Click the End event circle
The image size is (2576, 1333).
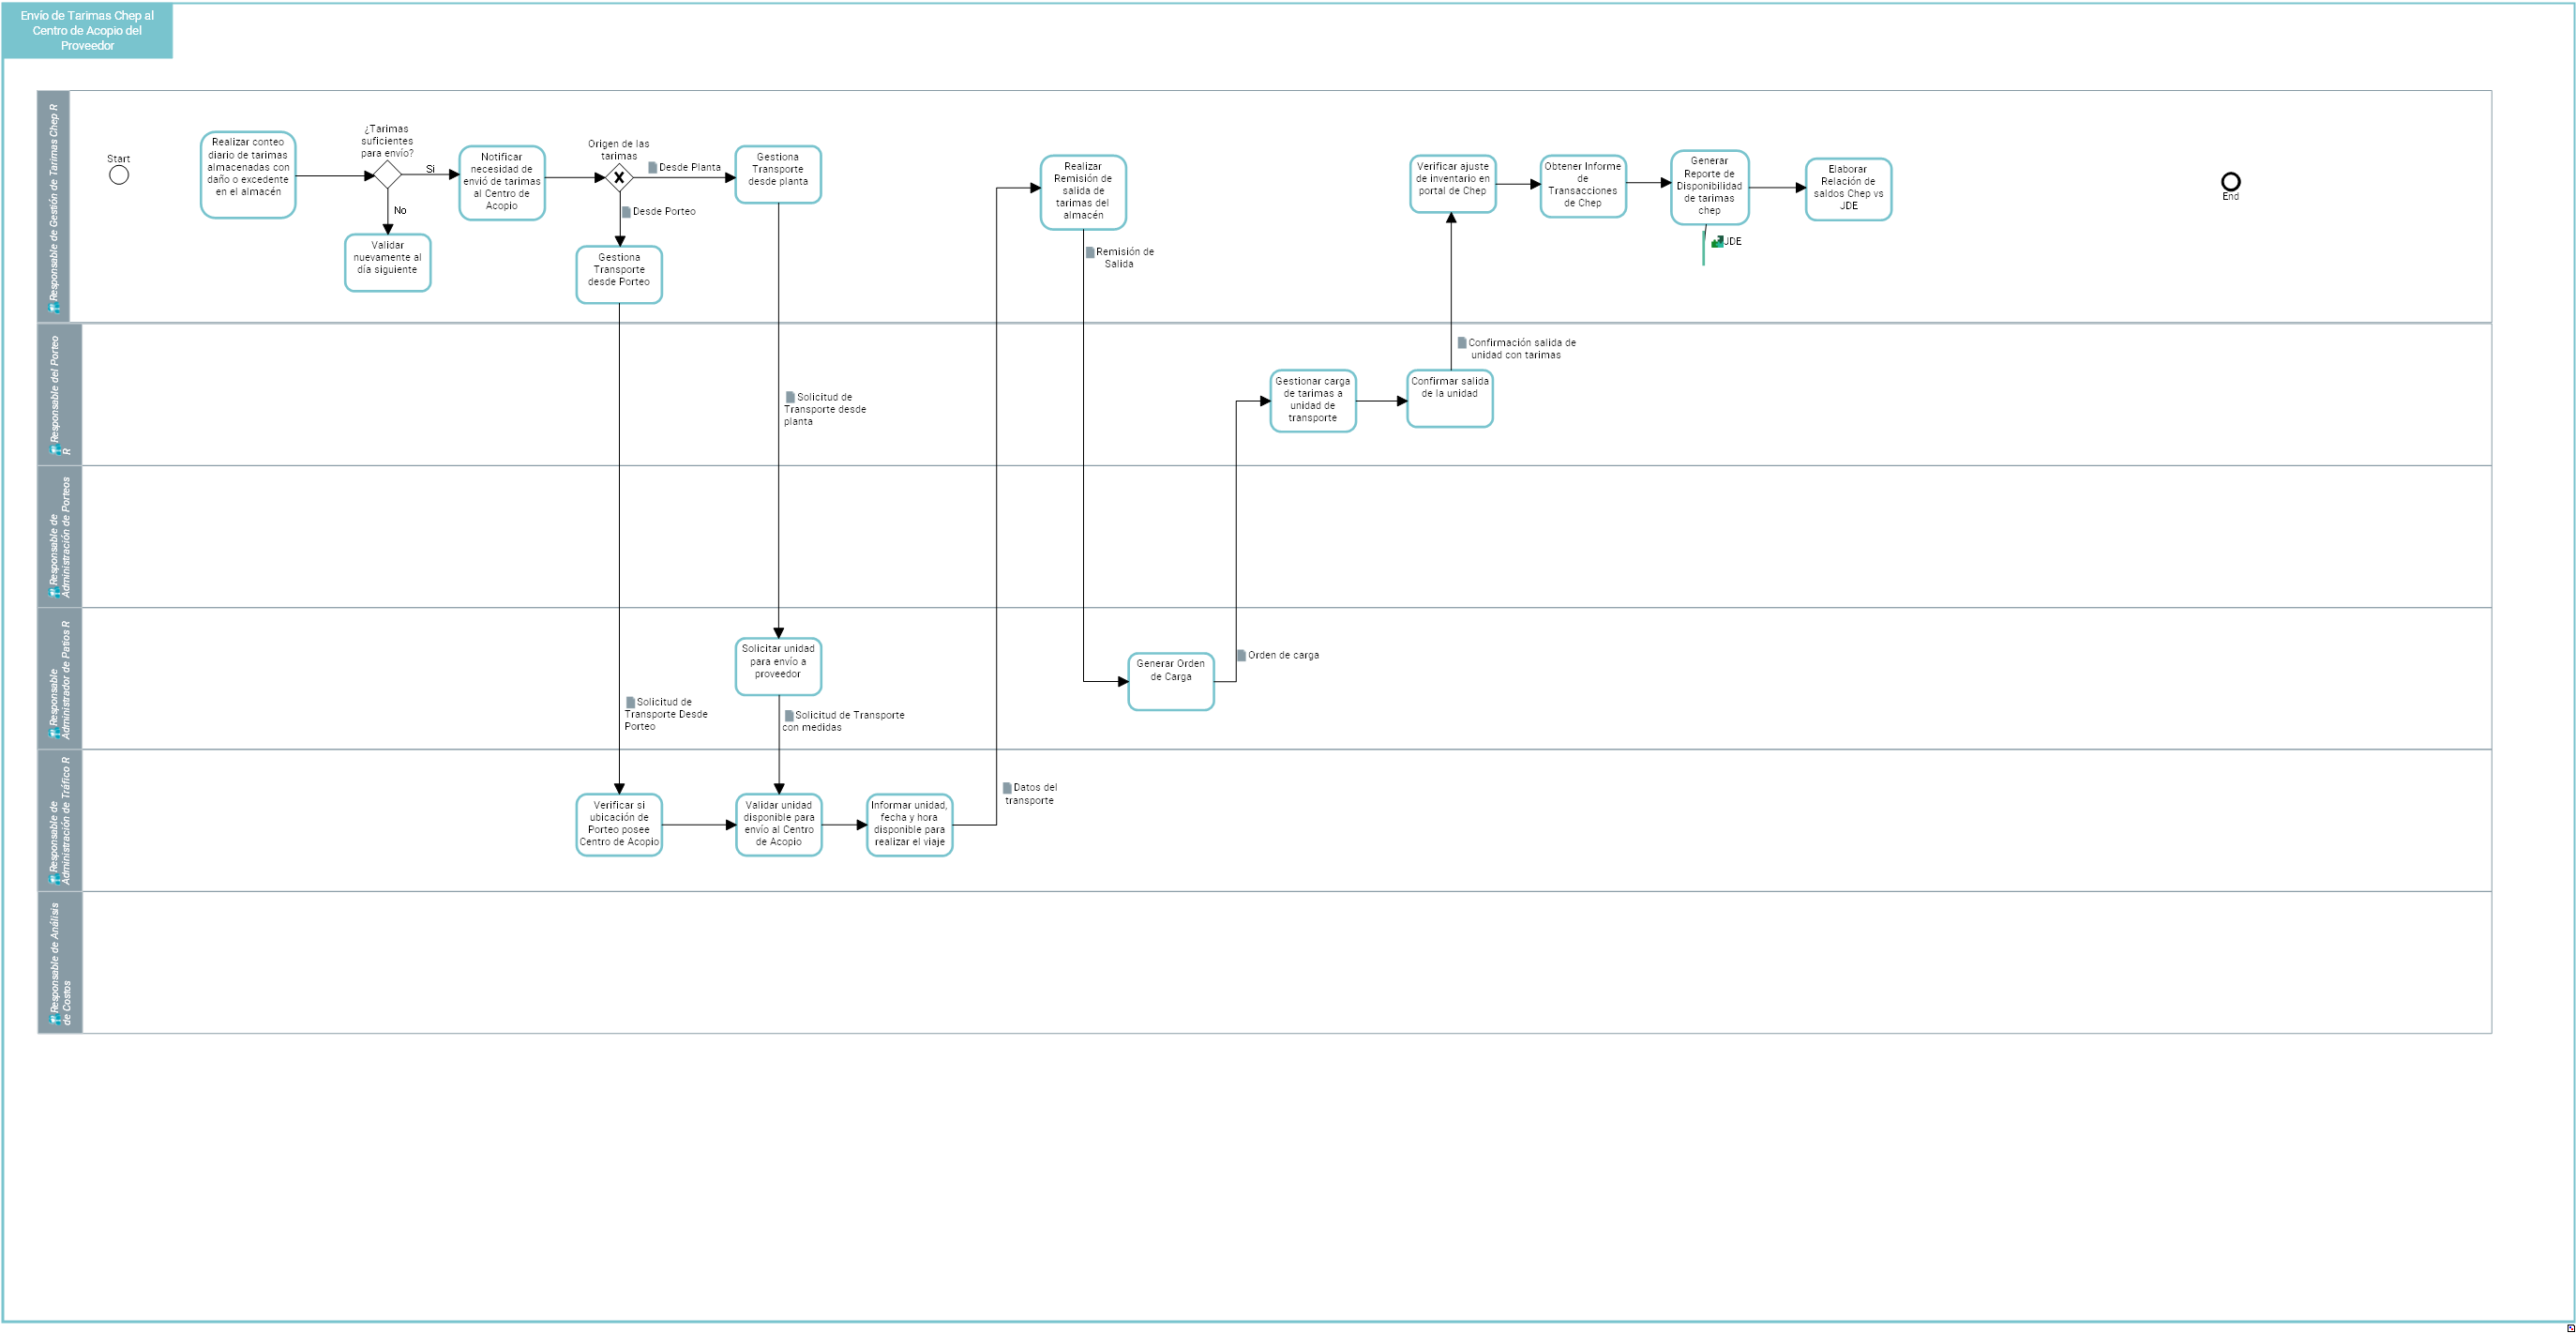2230,182
